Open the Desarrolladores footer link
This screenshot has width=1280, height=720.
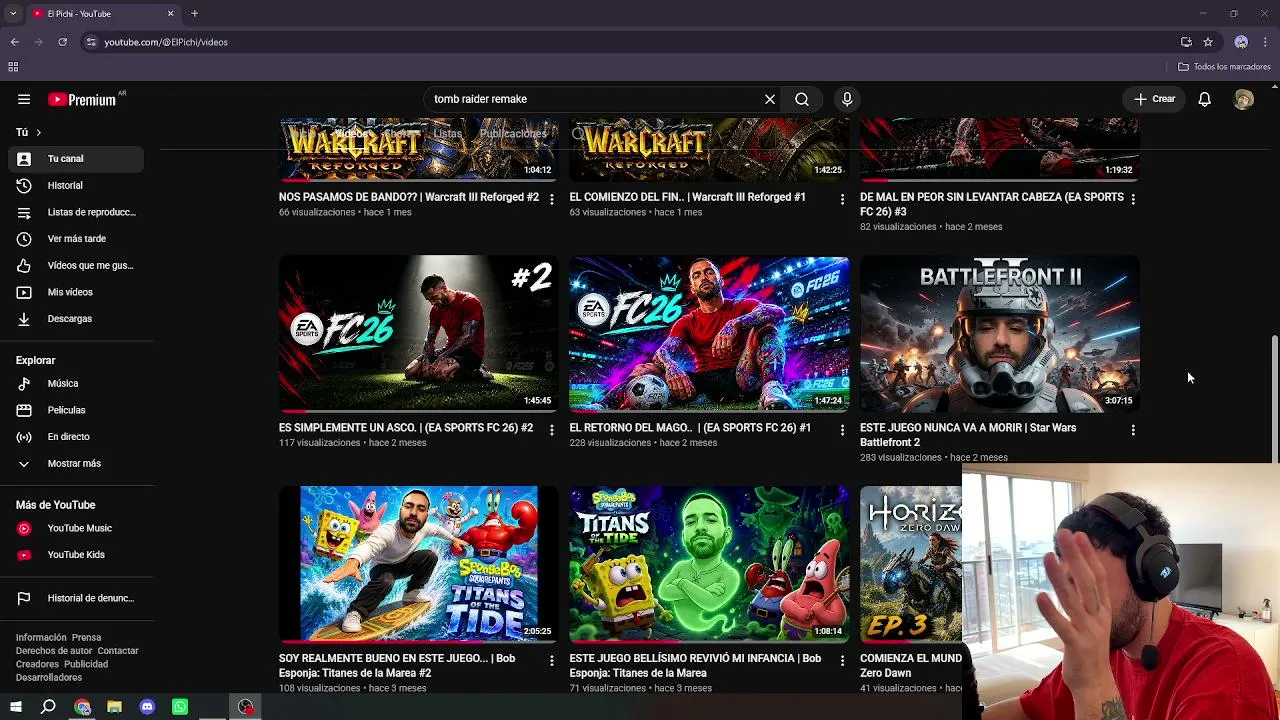click(x=49, y=678)
